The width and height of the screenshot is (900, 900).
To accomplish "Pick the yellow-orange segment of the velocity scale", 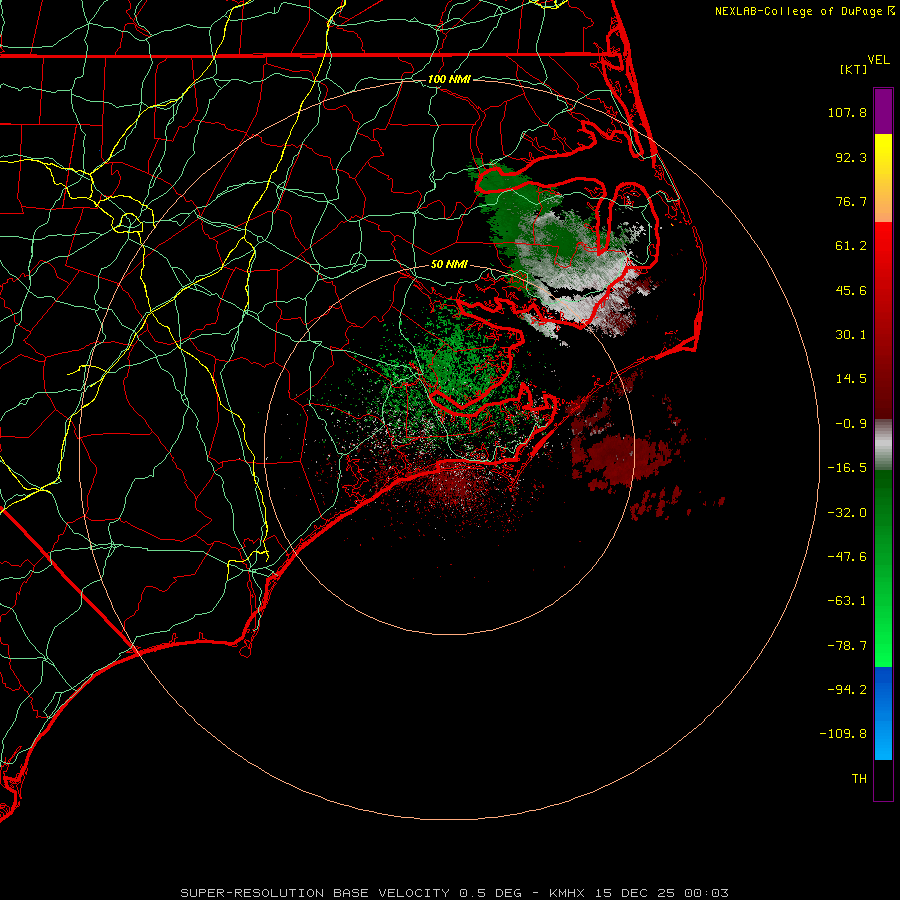I will coord(883,178).
